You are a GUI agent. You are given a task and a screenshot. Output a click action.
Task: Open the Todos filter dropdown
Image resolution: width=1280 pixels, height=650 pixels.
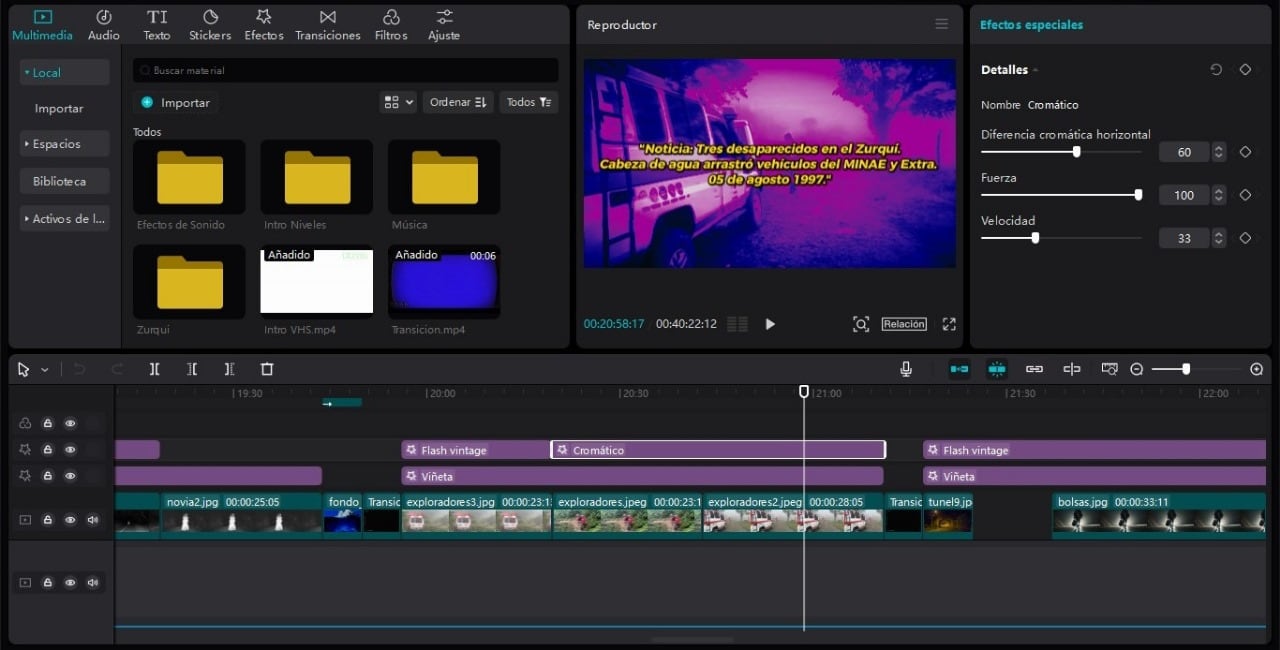pos(528,102)
